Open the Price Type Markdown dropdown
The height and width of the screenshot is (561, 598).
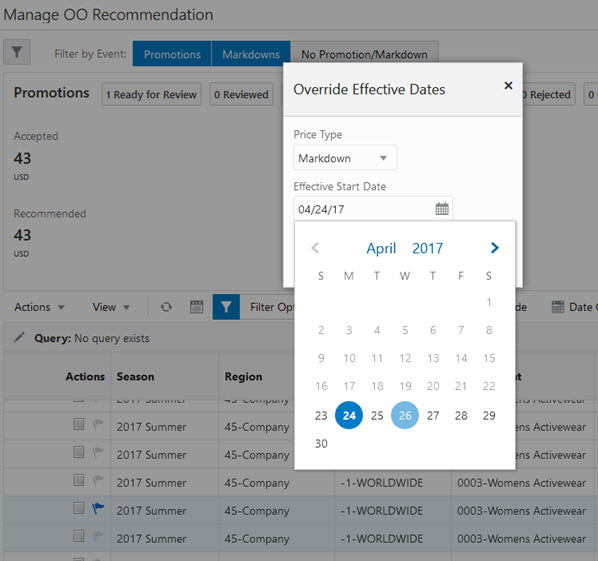(x=345, y=158)
